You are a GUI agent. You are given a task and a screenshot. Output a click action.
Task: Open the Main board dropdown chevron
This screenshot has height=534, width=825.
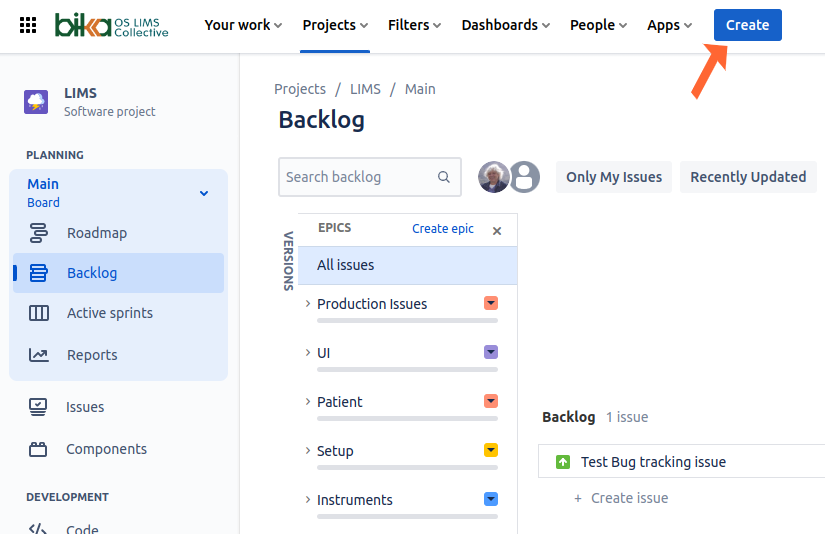[204, 193]
